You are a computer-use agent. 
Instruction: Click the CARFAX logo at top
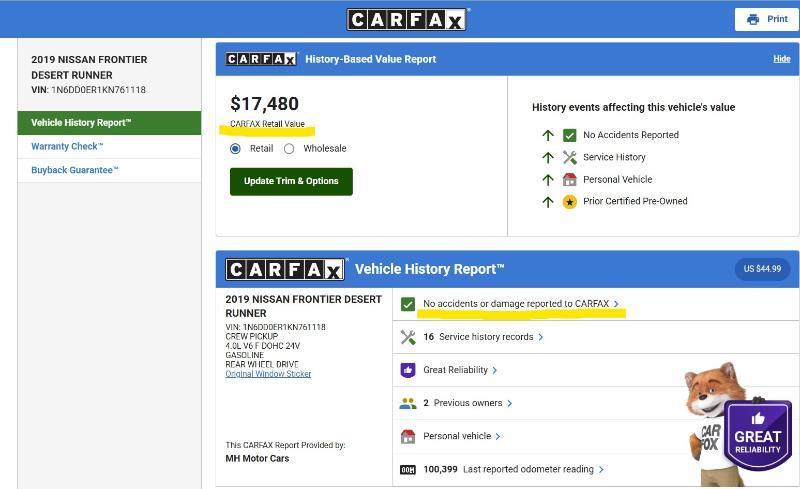pyautogui.click(x=406, y=19)
